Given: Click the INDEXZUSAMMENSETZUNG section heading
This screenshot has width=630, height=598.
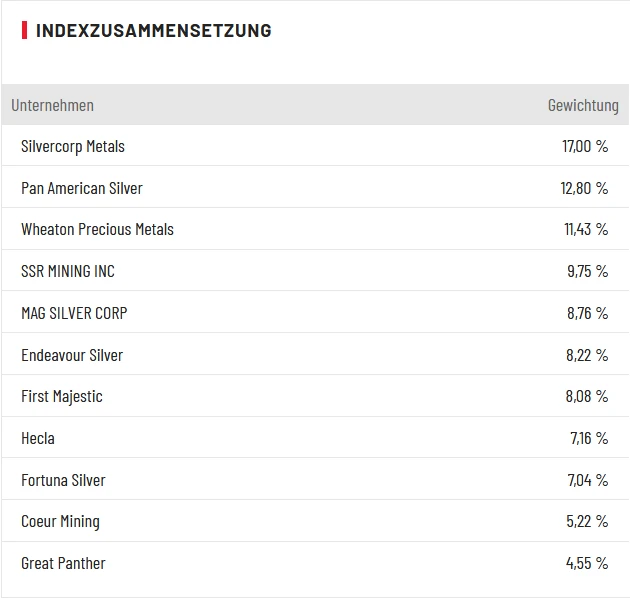Looking at the screenshot, I should [x=153, y=30].
